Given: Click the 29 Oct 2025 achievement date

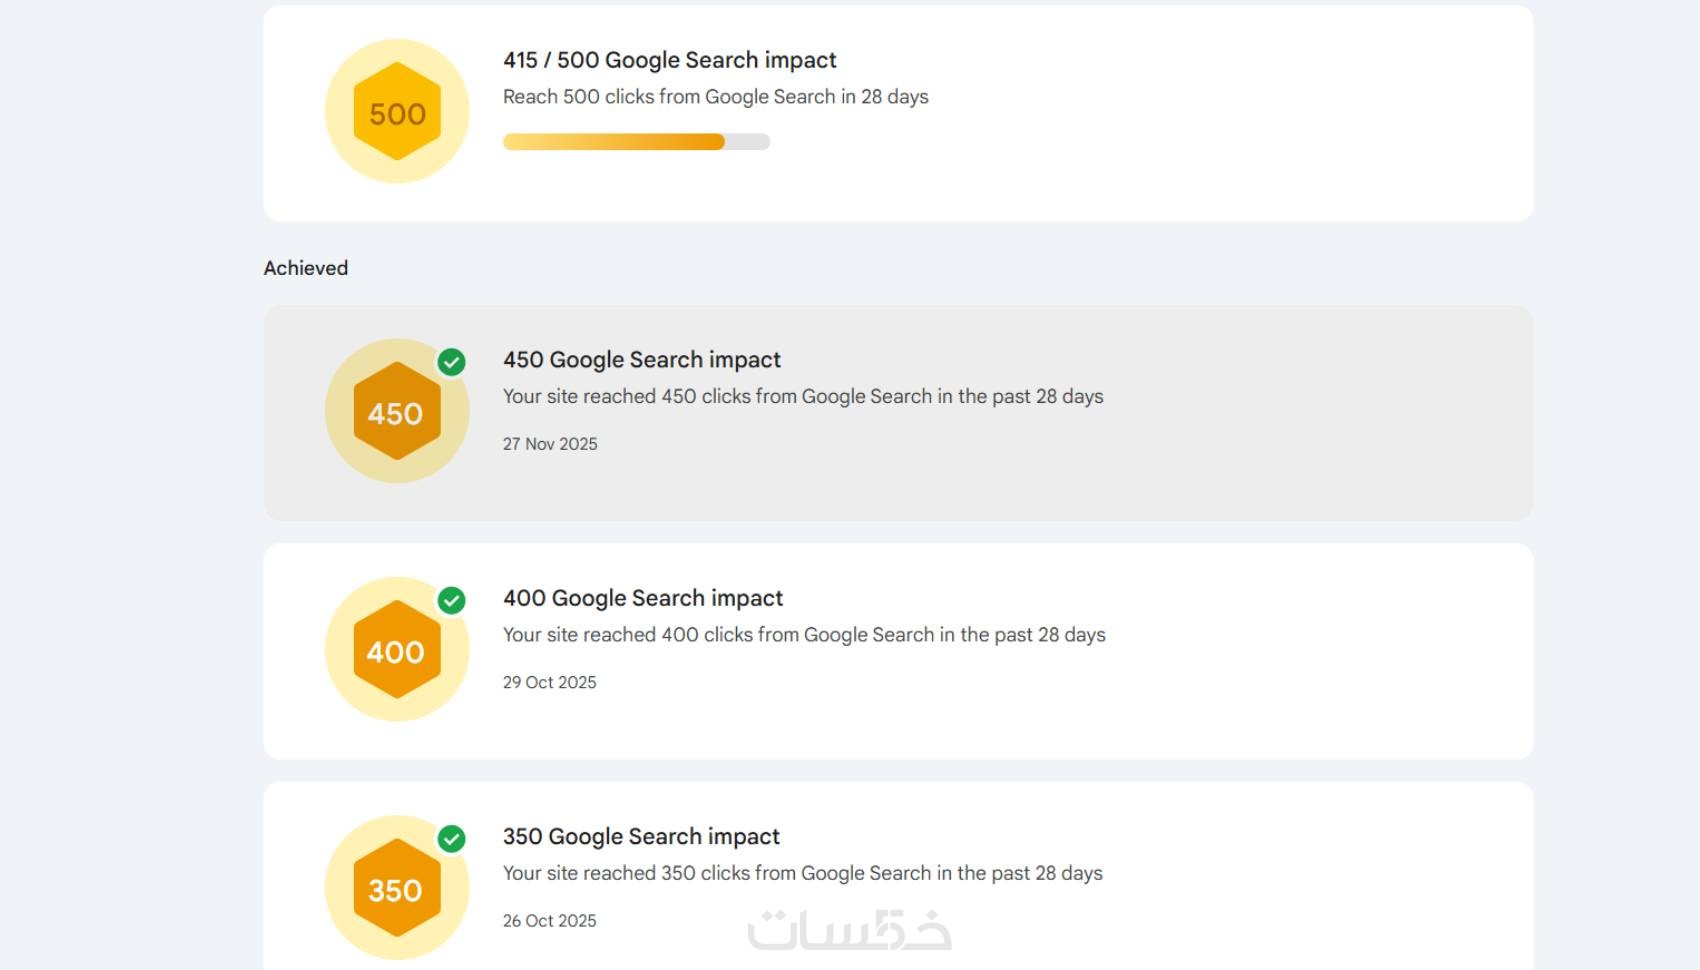Looking at the screenshot, I should pyautogui.click(x=549, y=682).
